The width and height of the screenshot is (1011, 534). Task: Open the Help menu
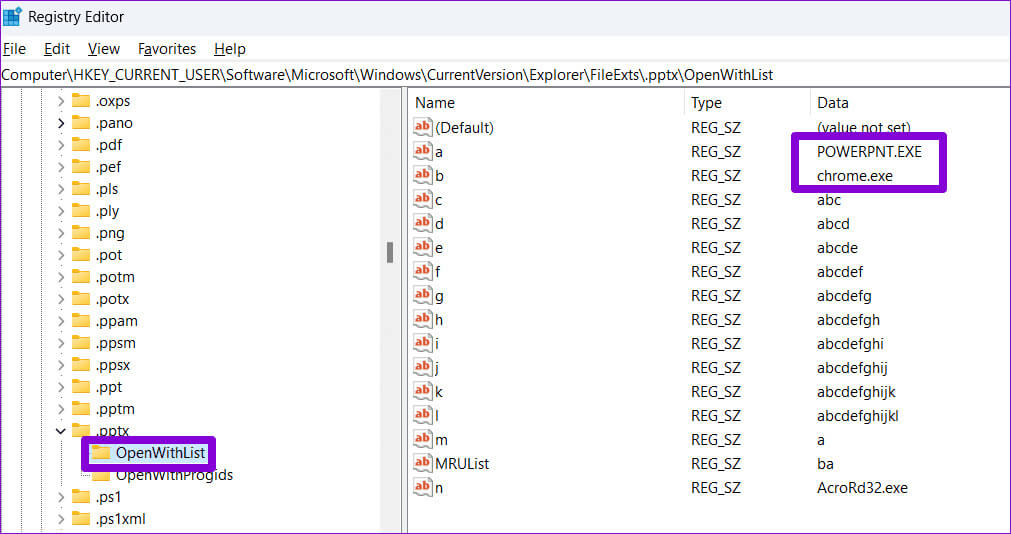click(x=230, y=49)
